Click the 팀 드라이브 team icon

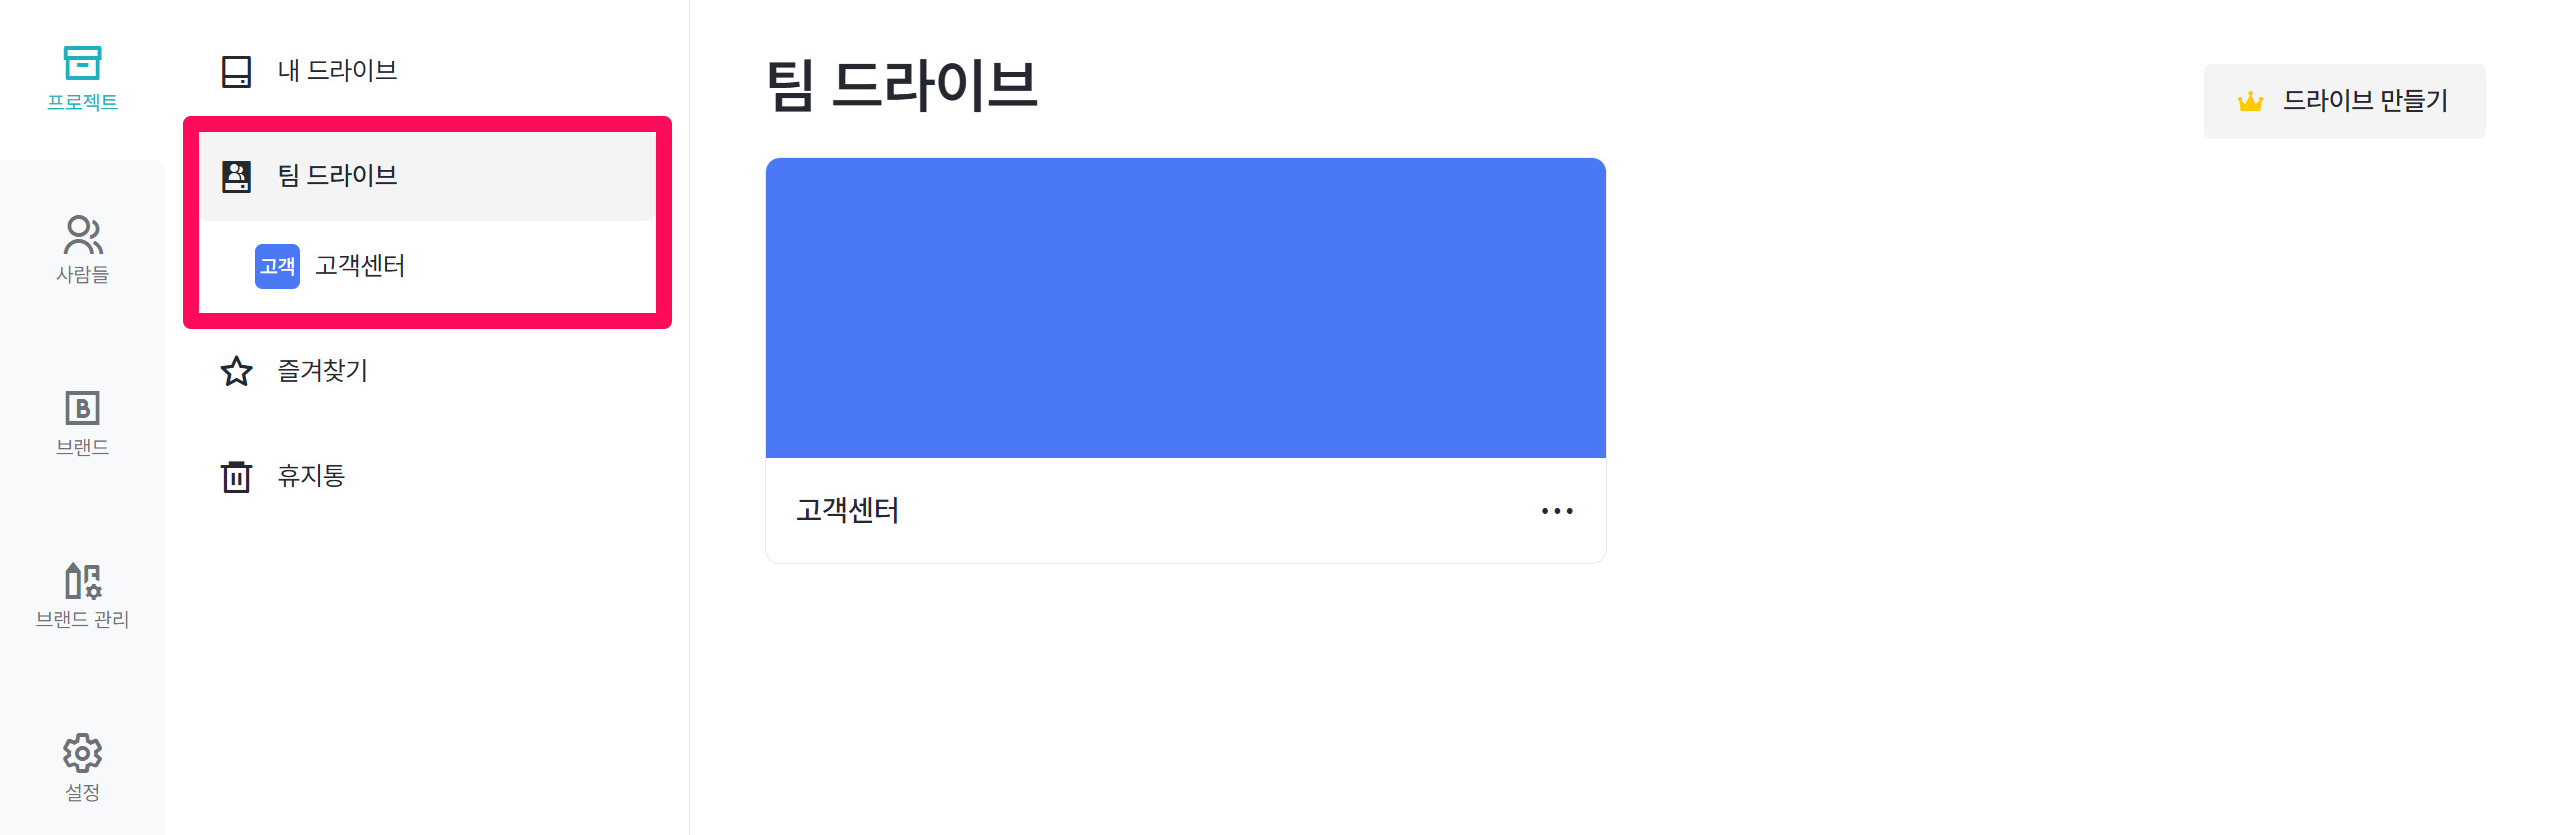tap(236, 176)
